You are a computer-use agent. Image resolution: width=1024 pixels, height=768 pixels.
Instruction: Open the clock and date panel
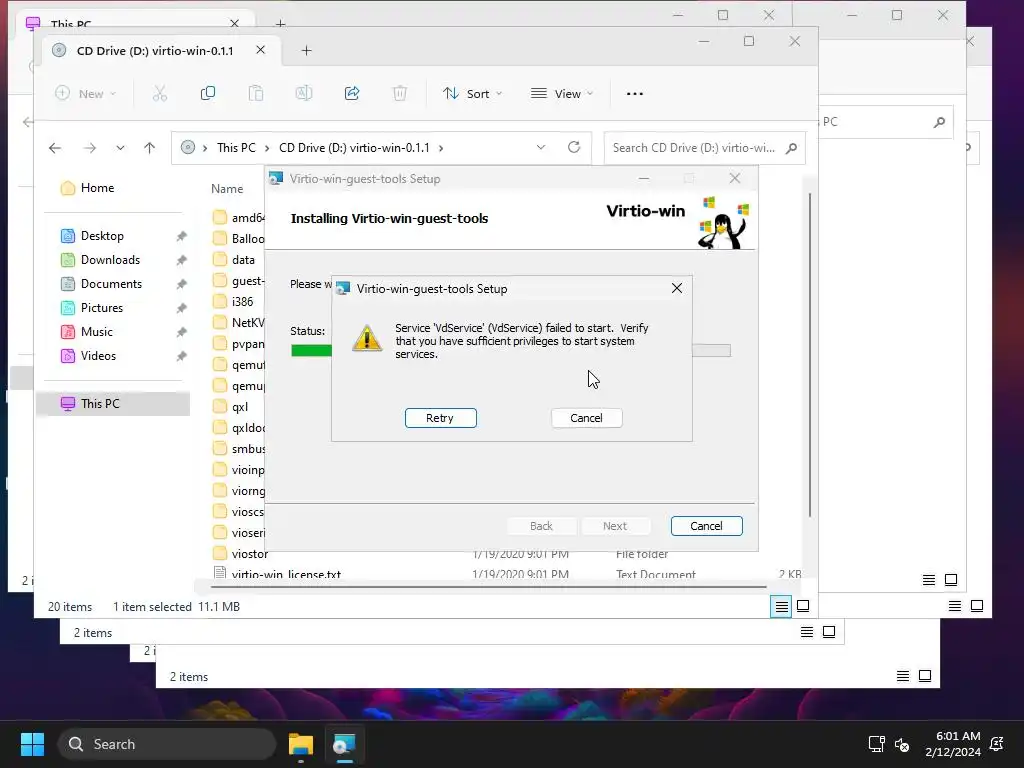point(953,744)
